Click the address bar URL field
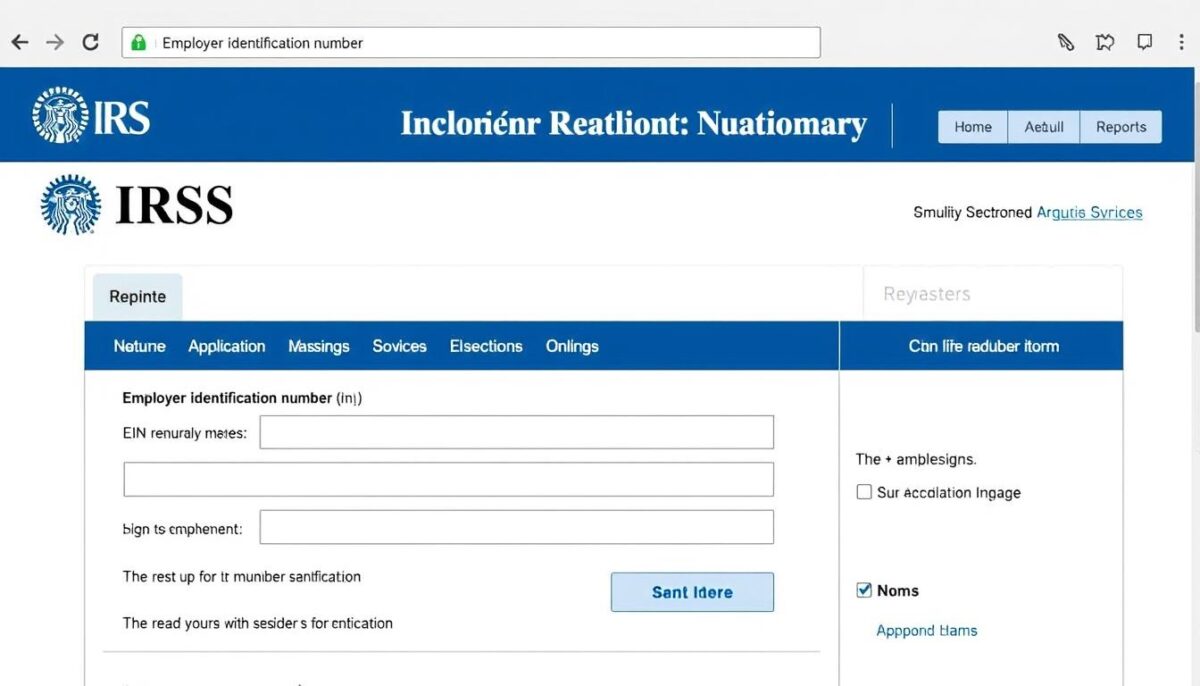Screen dimensions: 1200x686 coord(480,43)
